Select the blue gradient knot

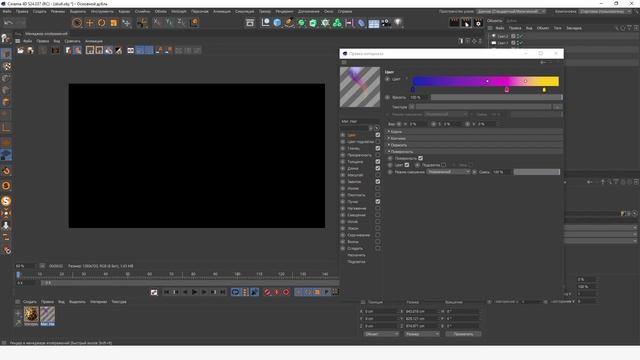point(413,89)
